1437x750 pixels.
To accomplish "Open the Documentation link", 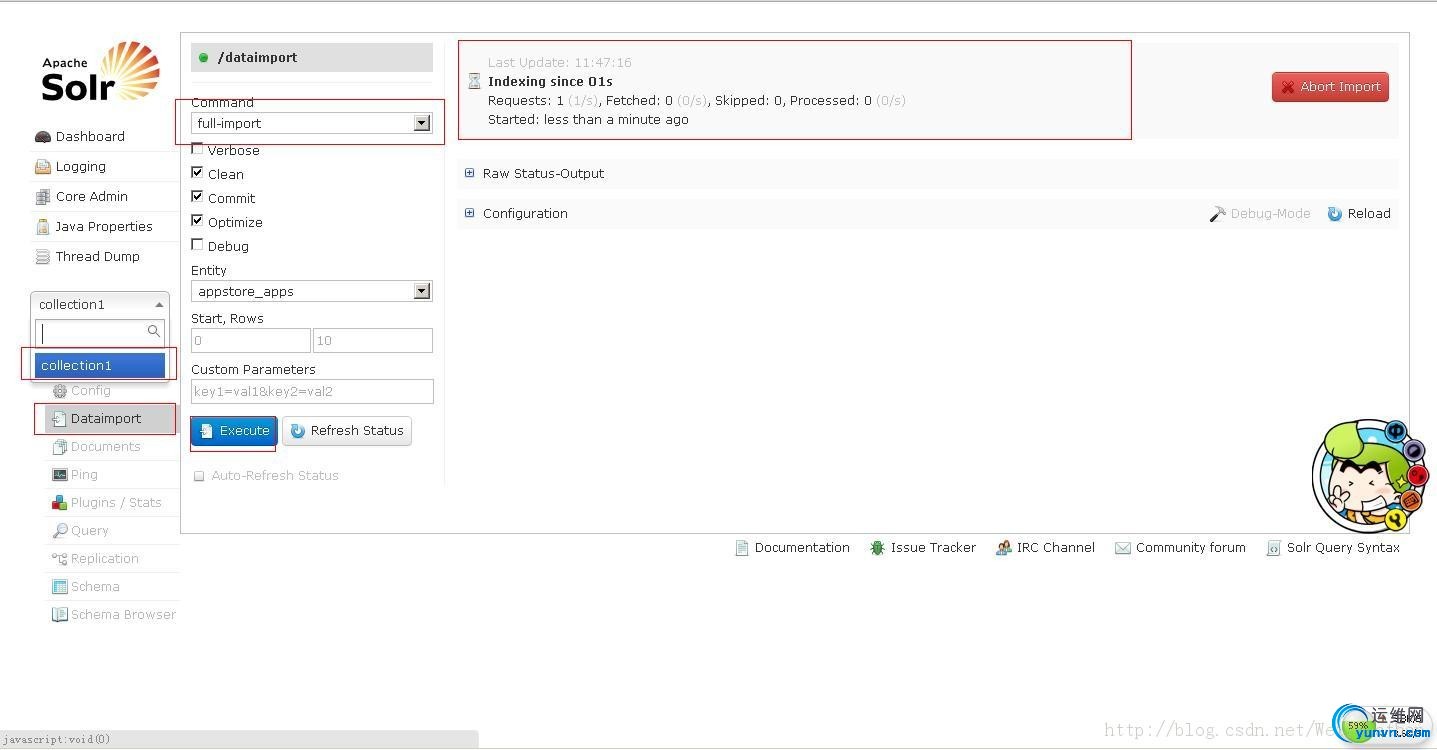I will coord(802,548).
